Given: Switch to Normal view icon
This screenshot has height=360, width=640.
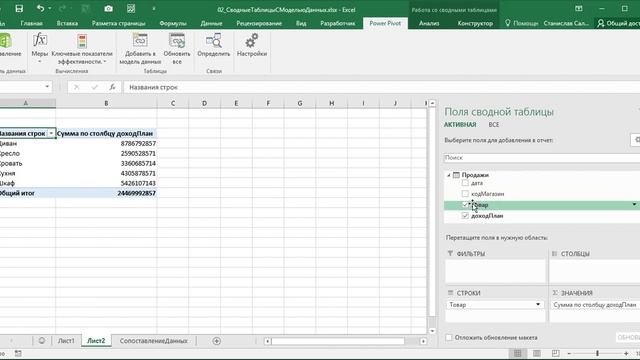Looking at the screenshot, I should [x=518, y=353].
